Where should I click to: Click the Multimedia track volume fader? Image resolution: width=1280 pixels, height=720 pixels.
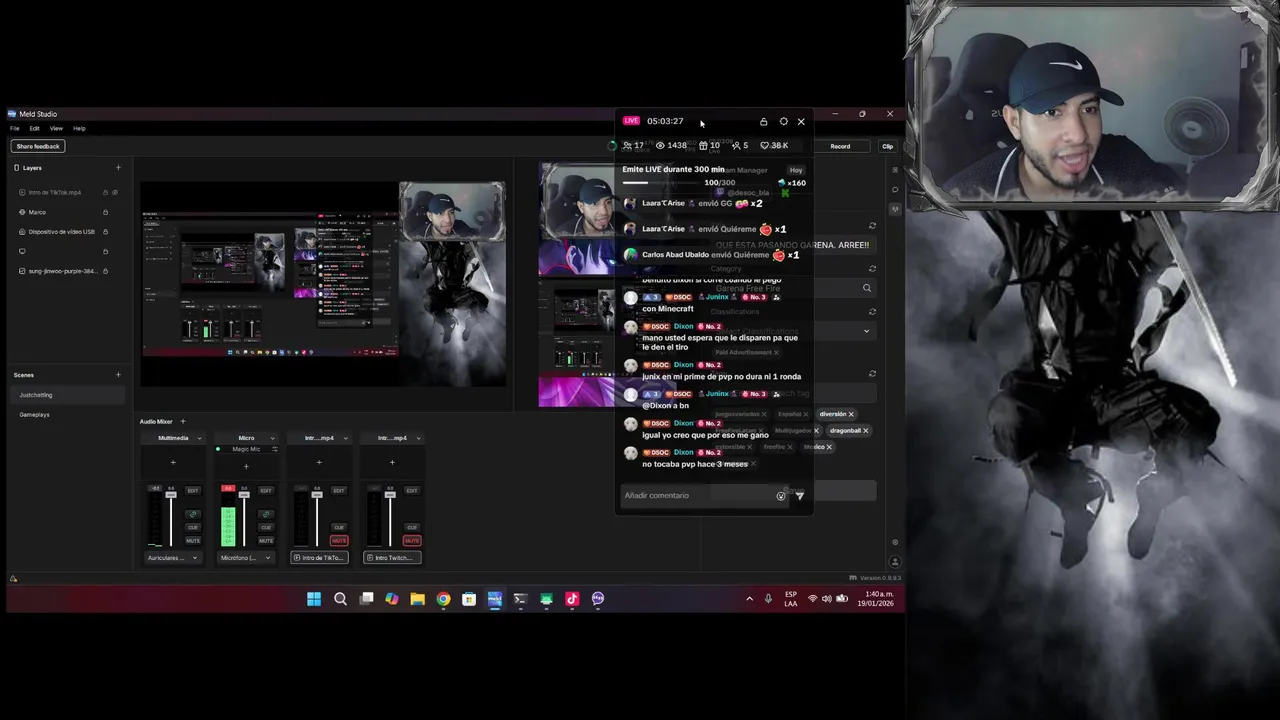click(171, 495)
